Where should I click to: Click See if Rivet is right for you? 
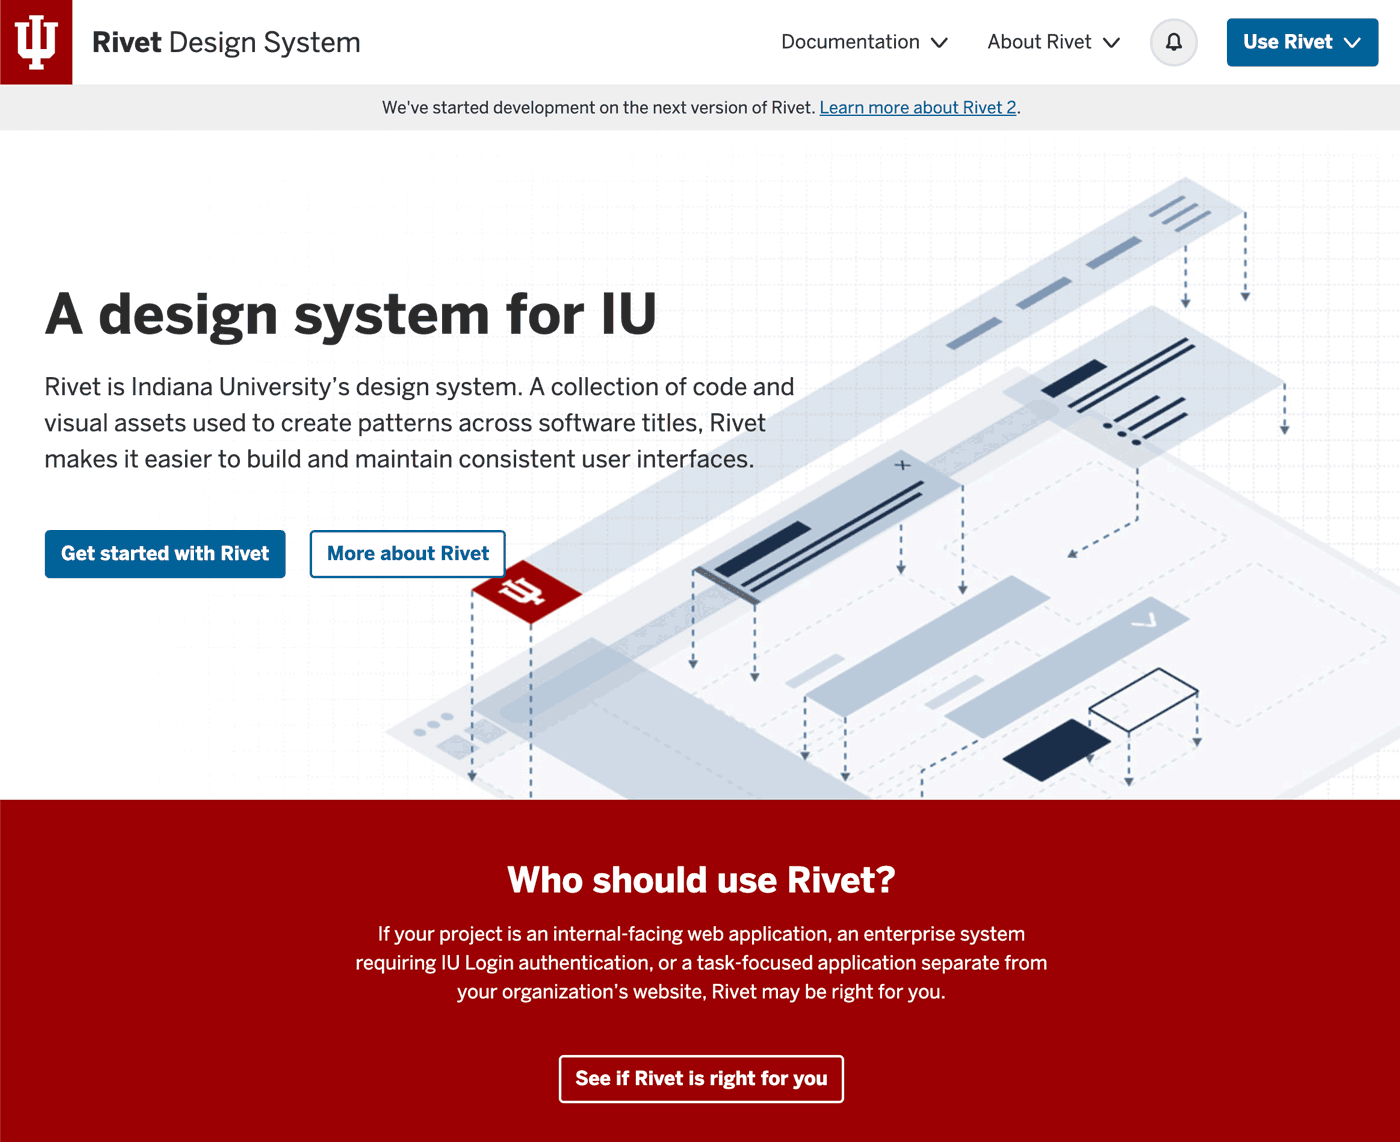pyautogui.click(x=701, y=1079)
